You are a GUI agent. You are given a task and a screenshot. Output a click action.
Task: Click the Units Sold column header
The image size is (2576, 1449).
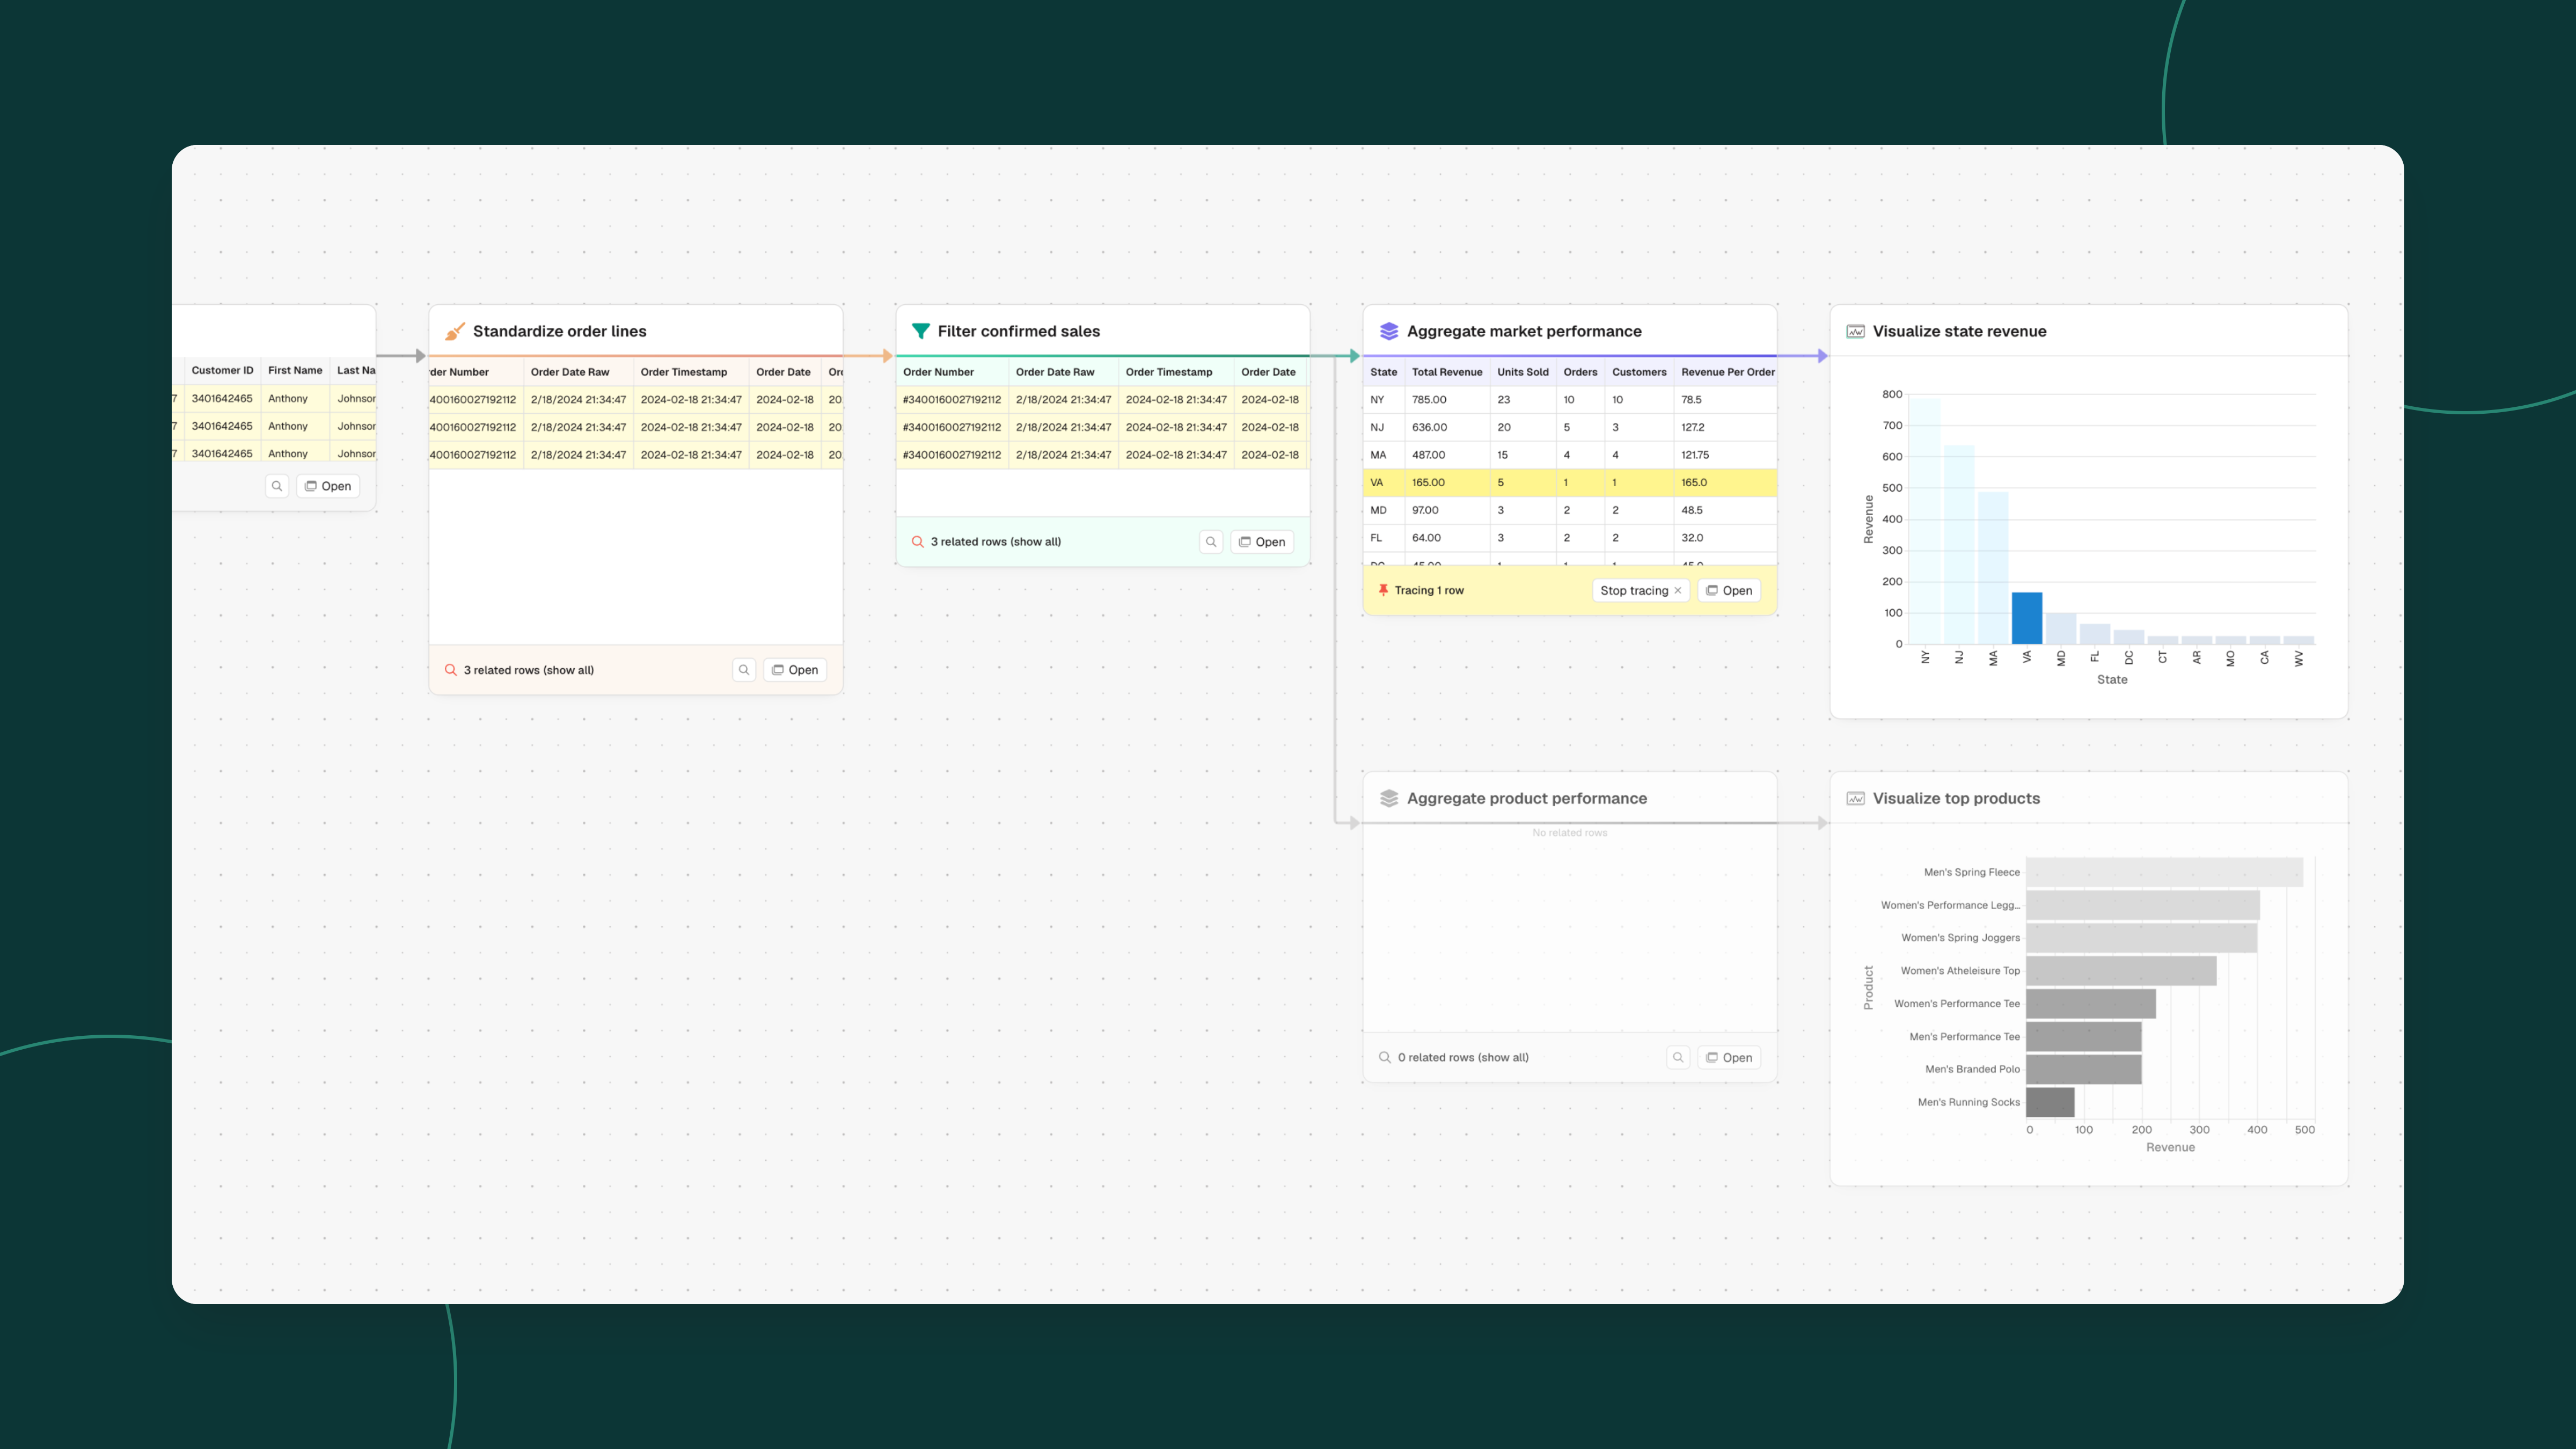(x=1522, y=372)
